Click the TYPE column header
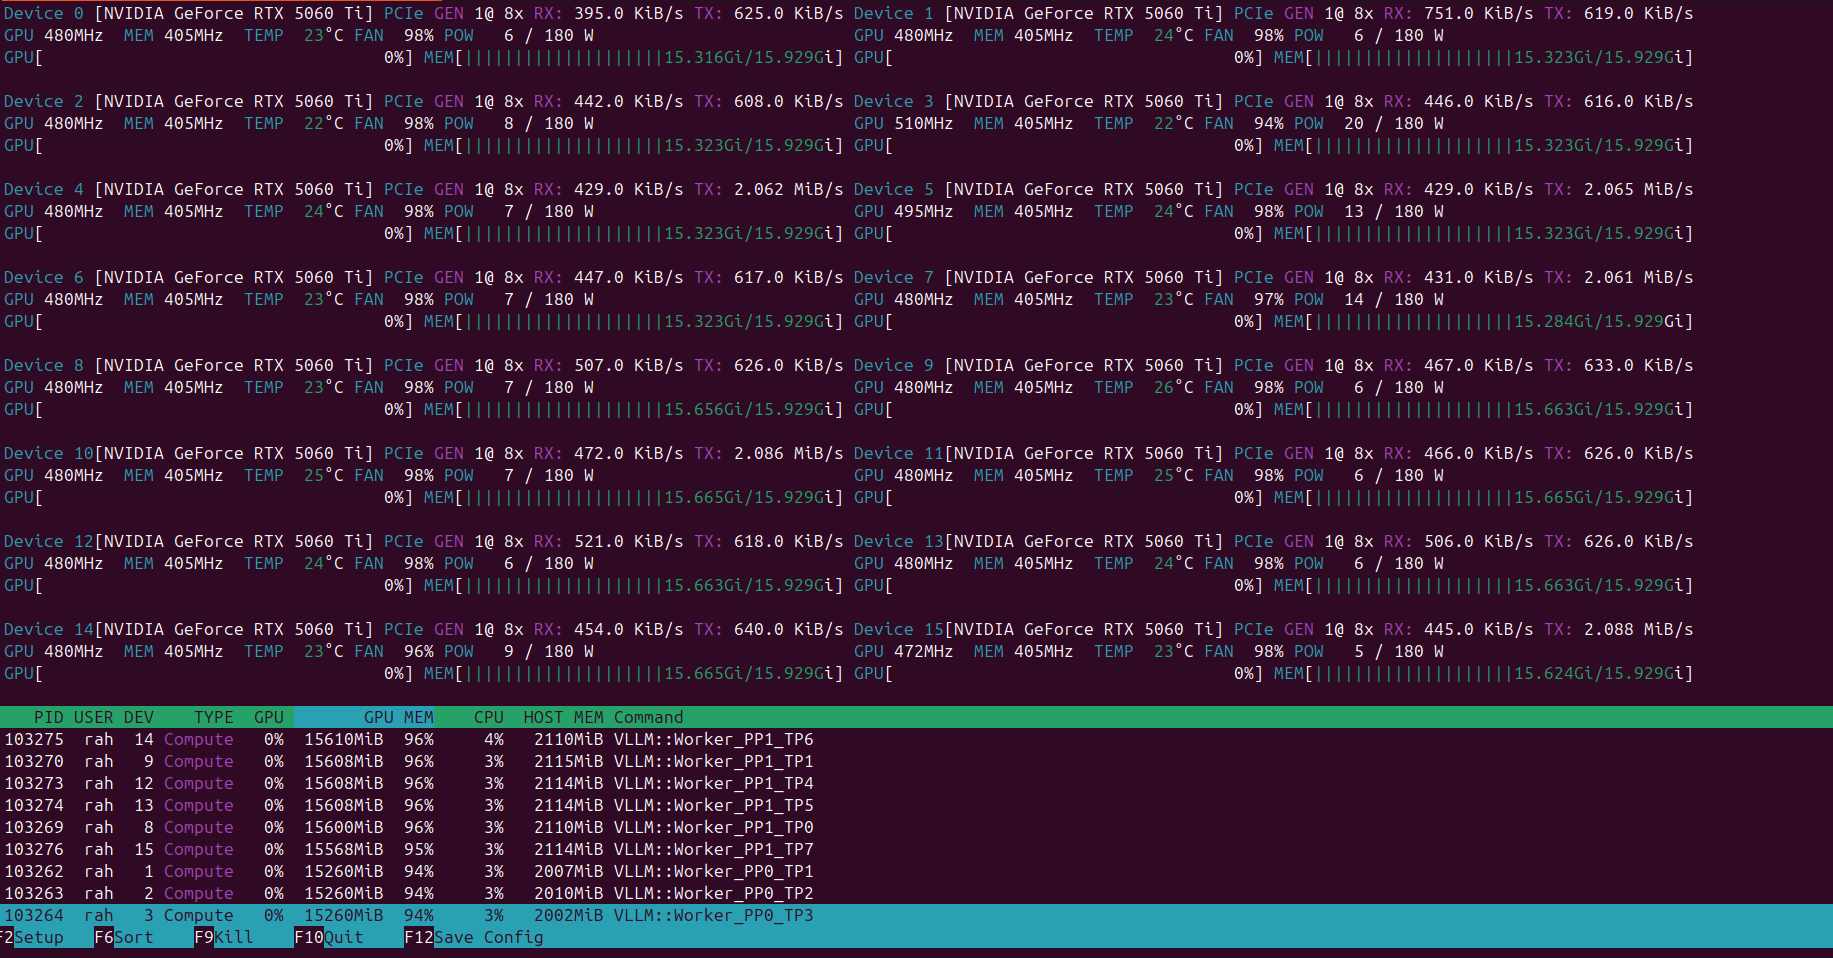The image size is (1833, 958). tap(214, 717)
